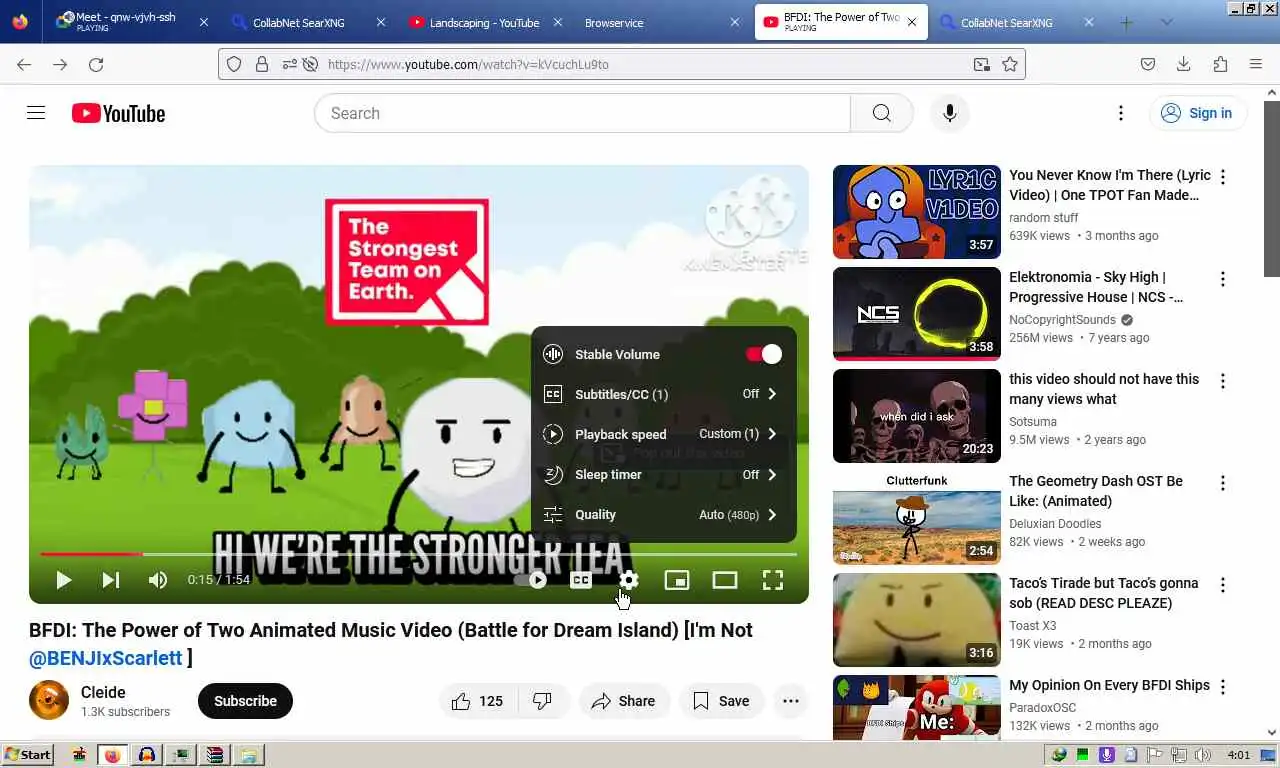Open options for Geometry Dash OST video
The width and height of the screenshot is (1280, 768).
pyautogui.click(x=1222, y=483)
